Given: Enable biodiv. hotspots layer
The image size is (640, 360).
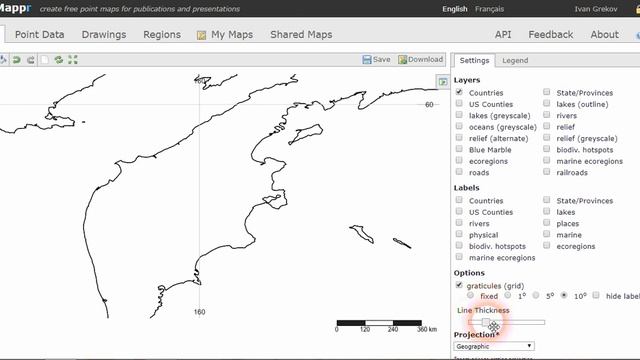Looking at the screenshot, I should 547,149.
